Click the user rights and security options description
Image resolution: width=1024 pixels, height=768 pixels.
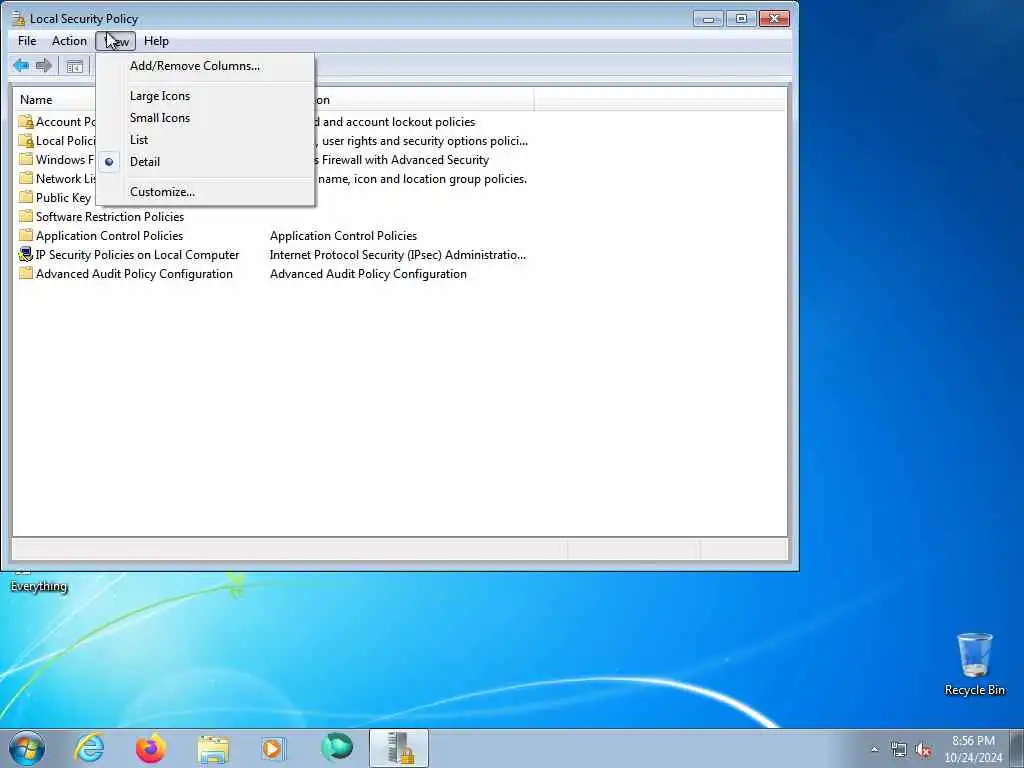click(x=422, y=140)
